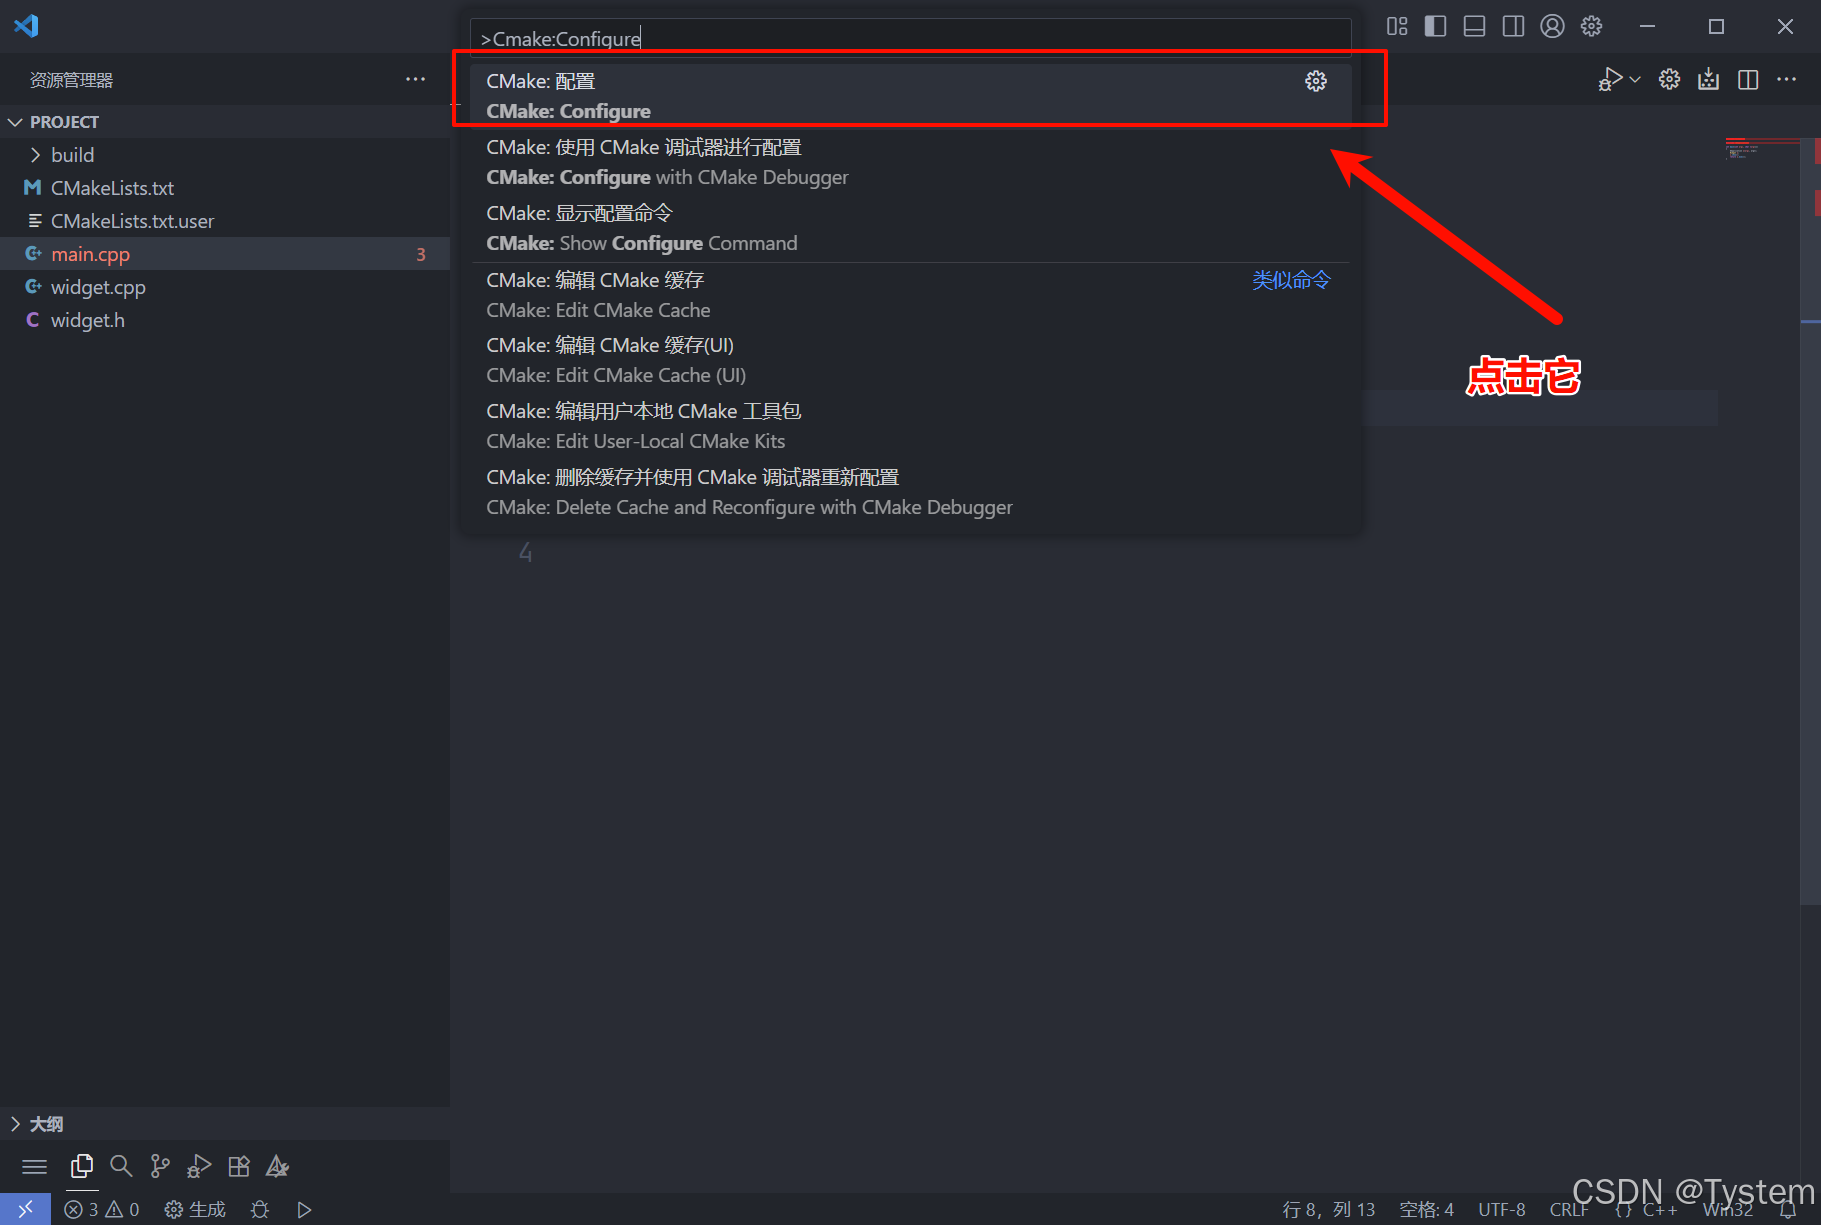This screenshot has height=1225, width=1821.
Task: Select Configure with CMake Debugger command
Action: pos(911,162)
